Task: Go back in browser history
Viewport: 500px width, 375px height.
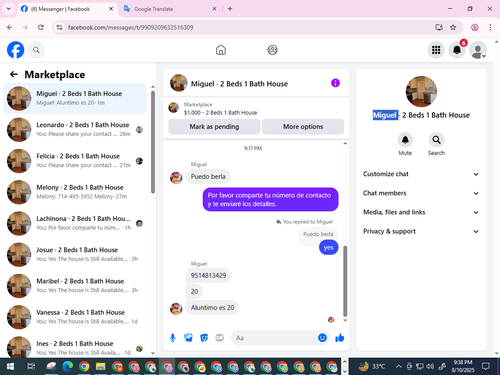Action: click(10, 27)
